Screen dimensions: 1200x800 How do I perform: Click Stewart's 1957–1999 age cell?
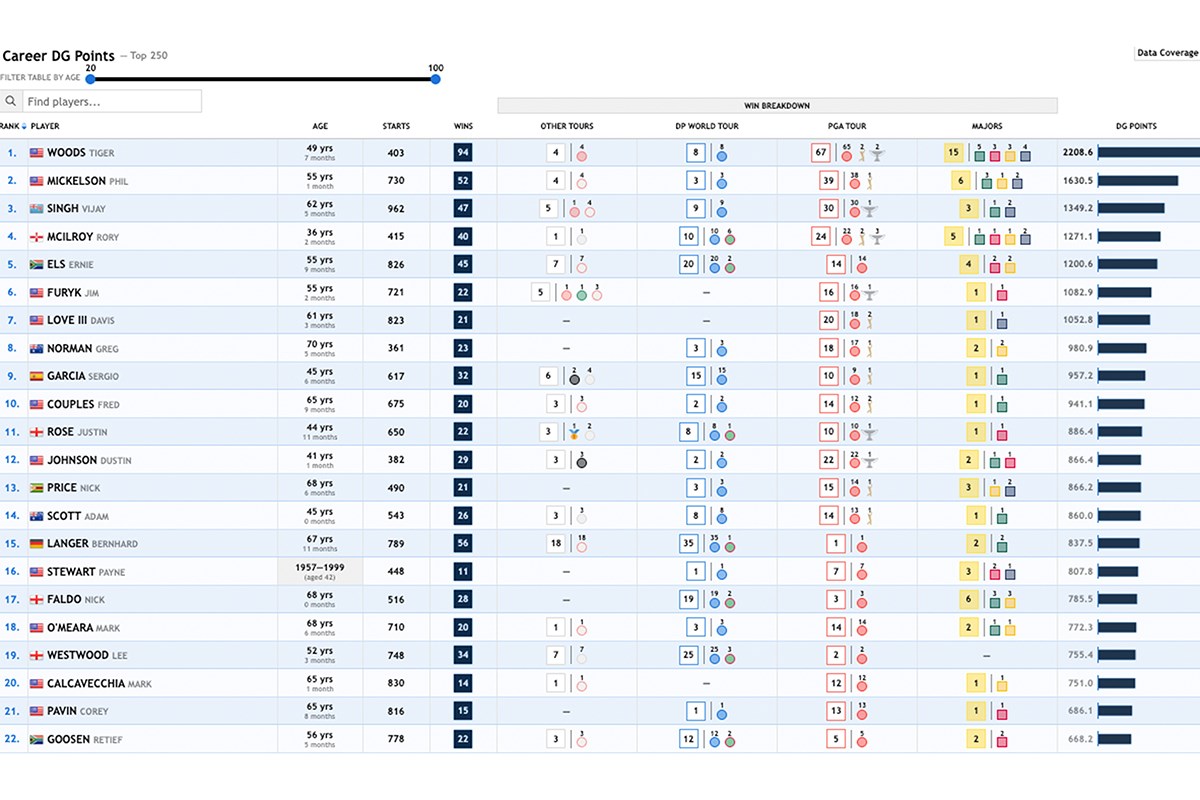click(x=320, y=572)
